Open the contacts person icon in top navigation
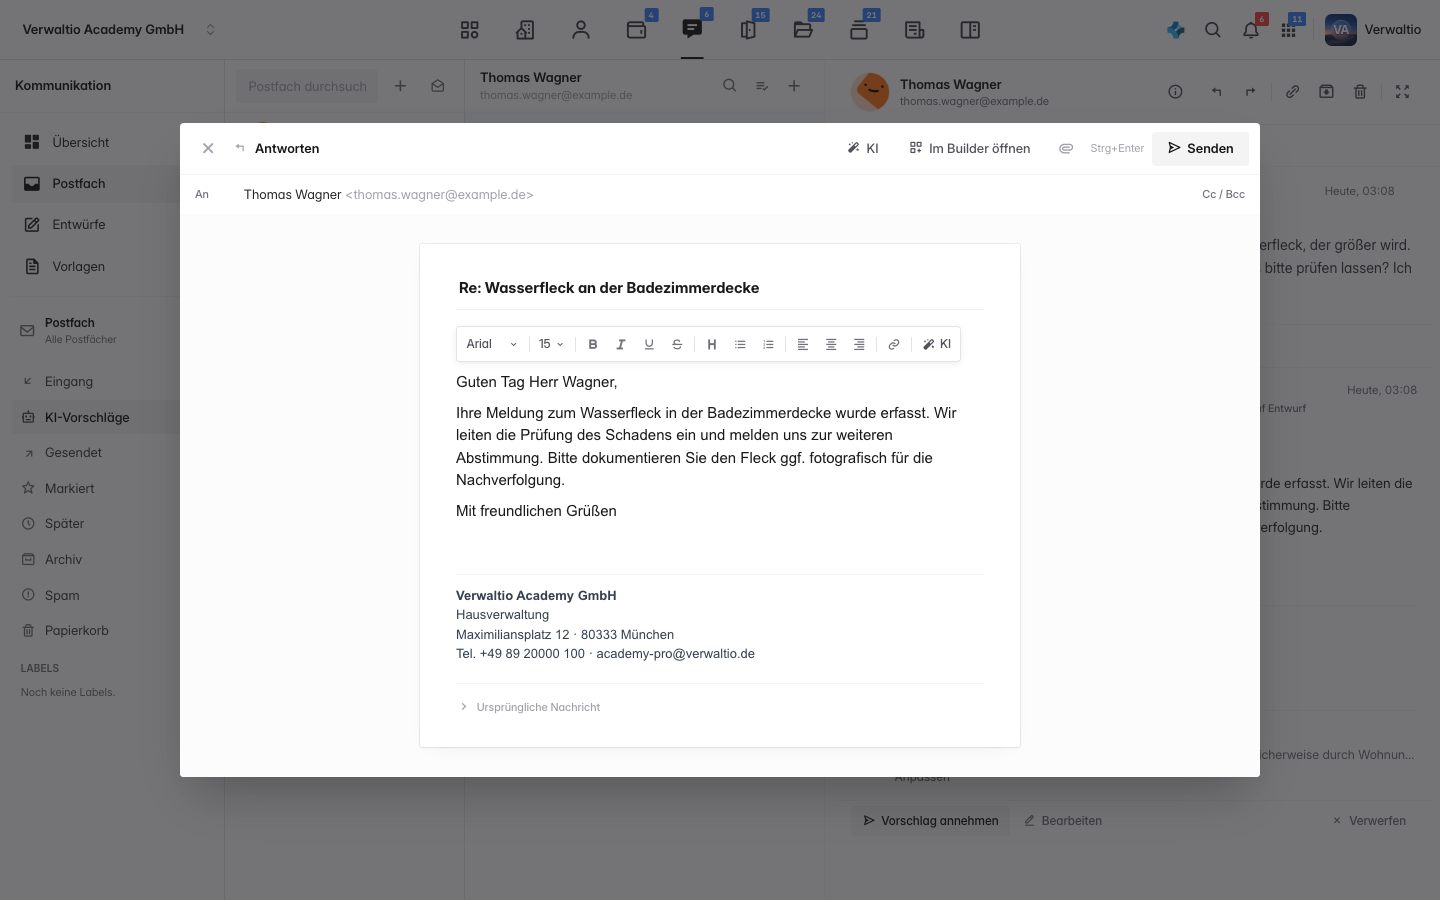The width and height of the screenshot is (1440, 900). pos(581,30)
